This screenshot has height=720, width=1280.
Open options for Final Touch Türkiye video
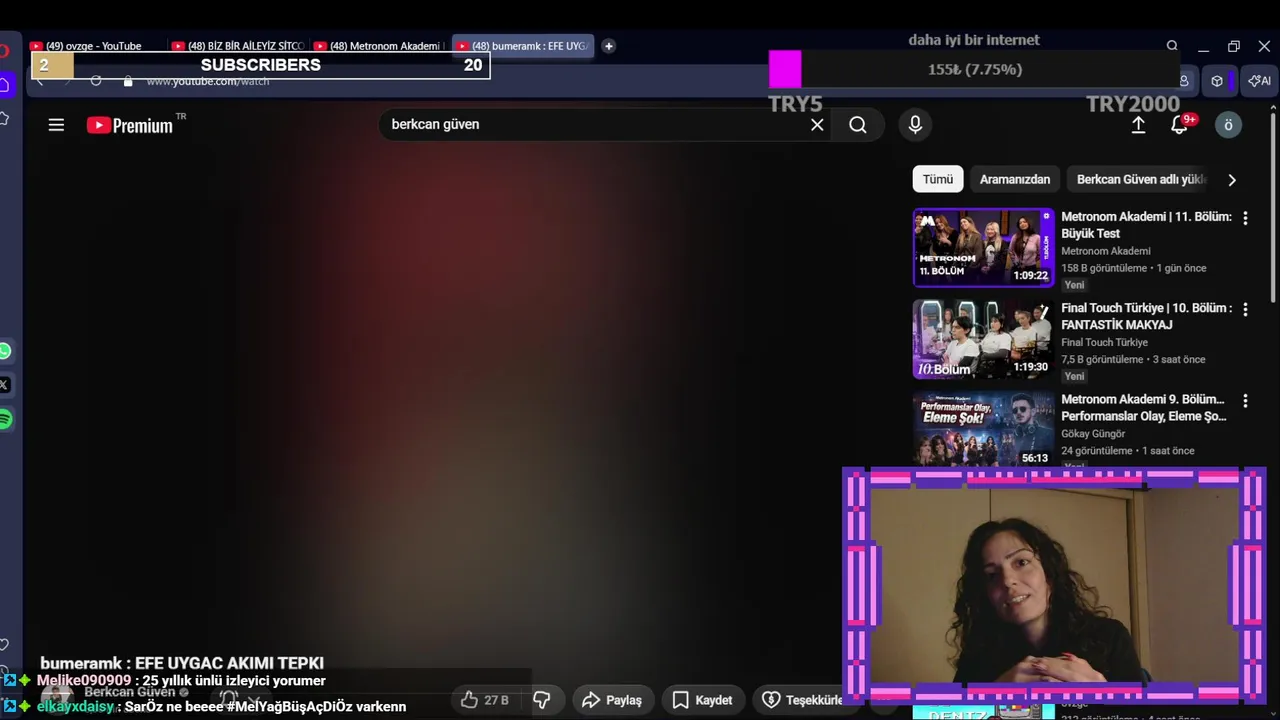pyautogui.click(x=1245, y=310)
